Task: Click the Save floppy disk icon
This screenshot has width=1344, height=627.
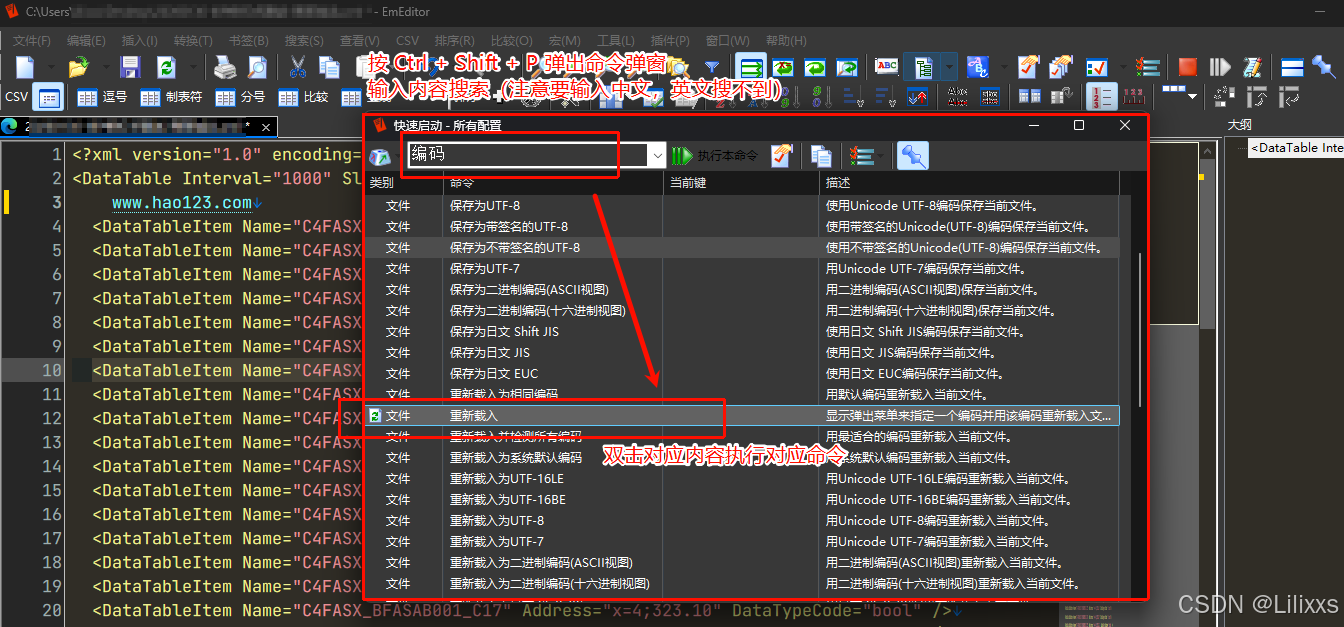Action: [x=130, y=68]
